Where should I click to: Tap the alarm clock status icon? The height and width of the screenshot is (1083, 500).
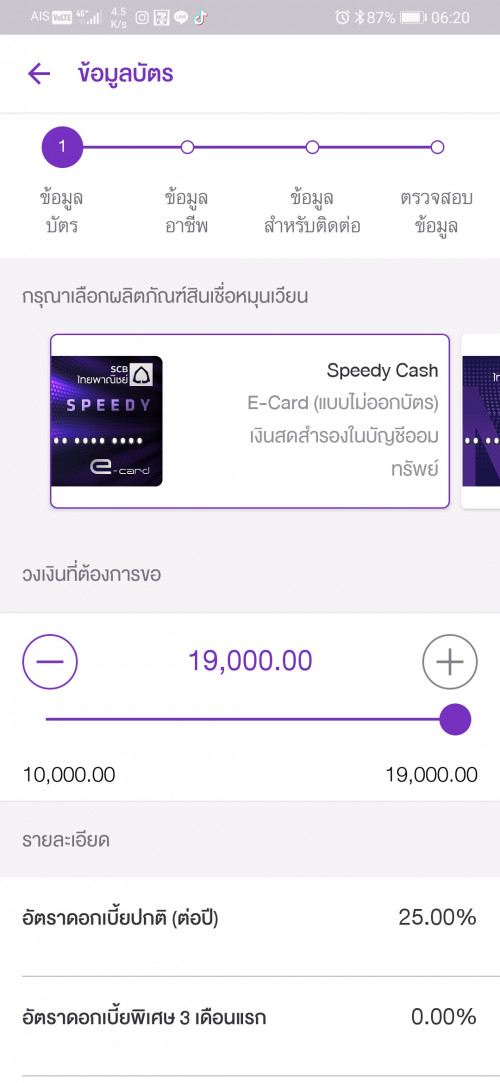pos(342,18)
